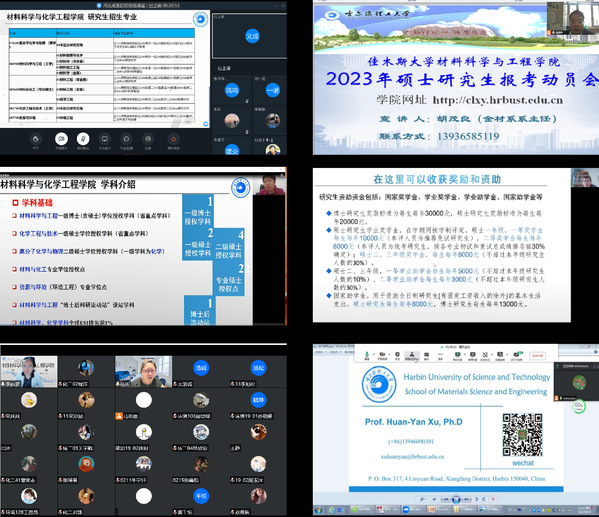Click the annotation pen icon in meeting toolbar

point(484,355)
